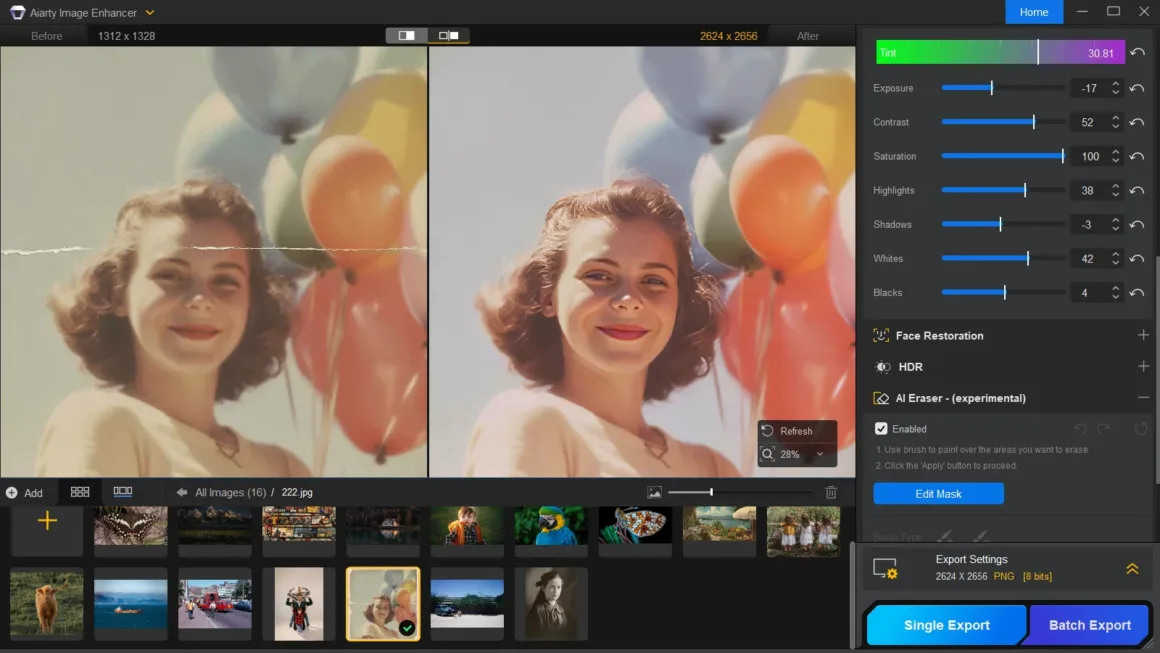Open the Aiarty Image Enhancer dropdown menu
Viewport: 1160px width, 653px height.
coord(149,12)
